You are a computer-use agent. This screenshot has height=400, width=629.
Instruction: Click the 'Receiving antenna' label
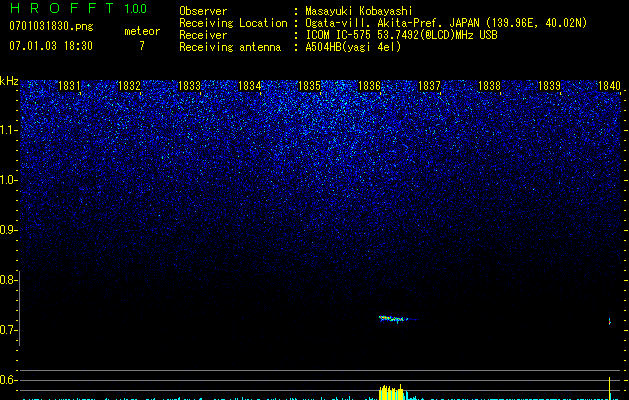230,47
